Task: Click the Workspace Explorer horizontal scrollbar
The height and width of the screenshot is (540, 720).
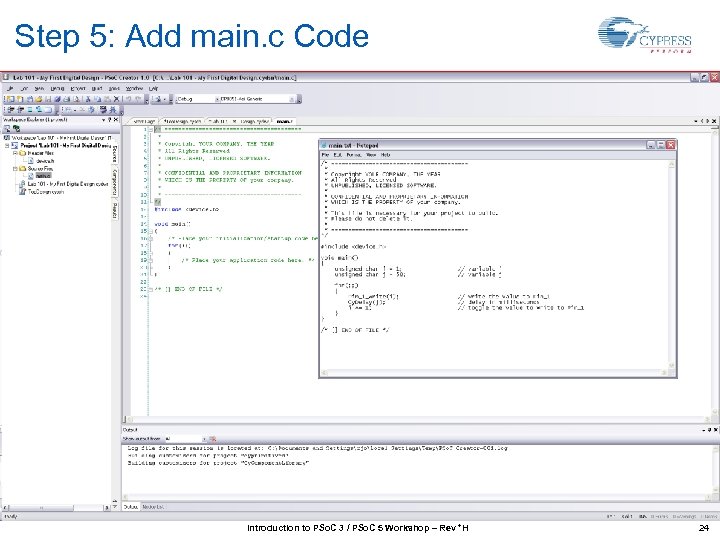Action: (56, 507)
